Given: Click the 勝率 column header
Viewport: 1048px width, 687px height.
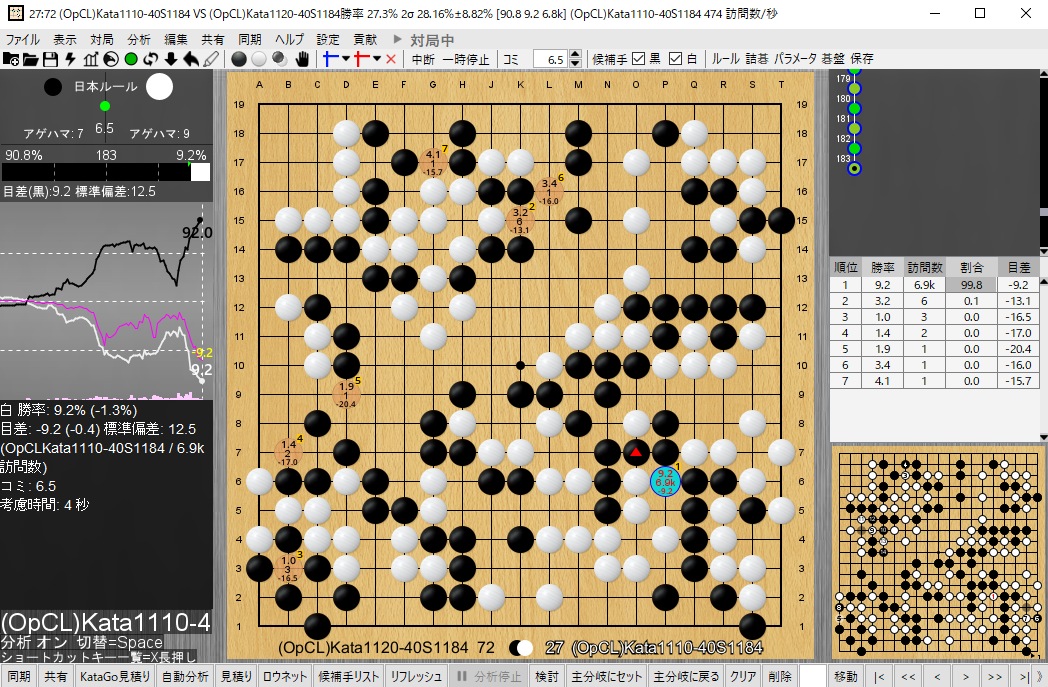Looking at the screenshot, I should tap(882, 267).
